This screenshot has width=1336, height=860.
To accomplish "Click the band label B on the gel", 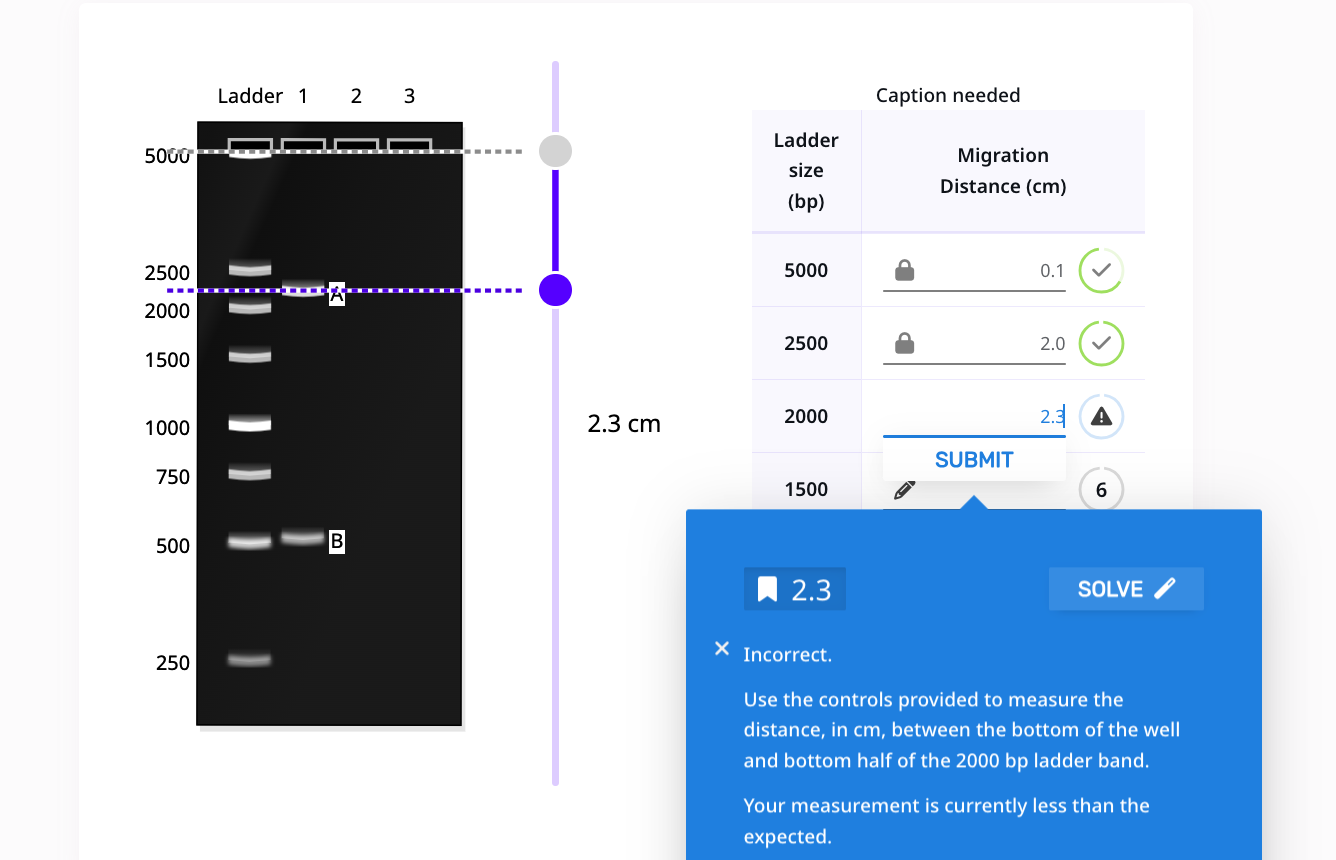I will coord(337,542).
